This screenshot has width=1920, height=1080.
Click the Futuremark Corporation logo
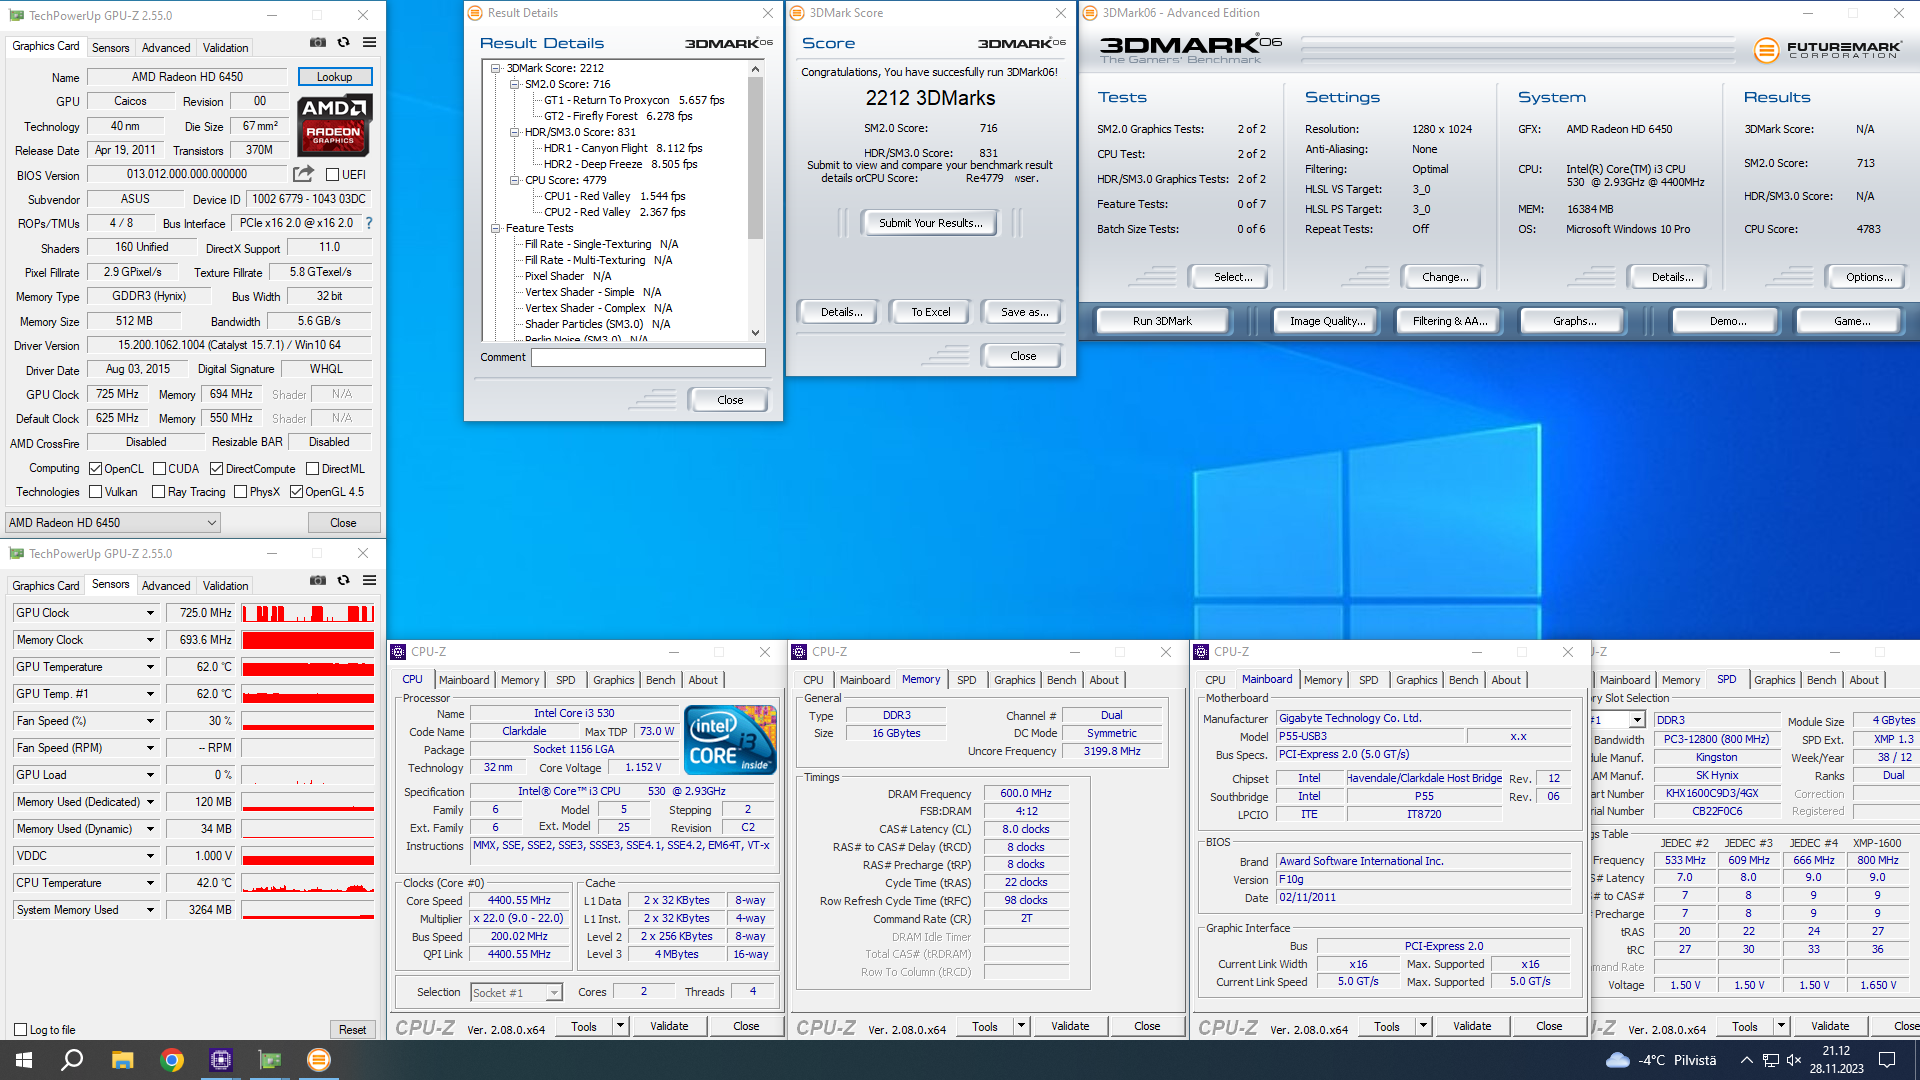click(x=1827, y=50)
